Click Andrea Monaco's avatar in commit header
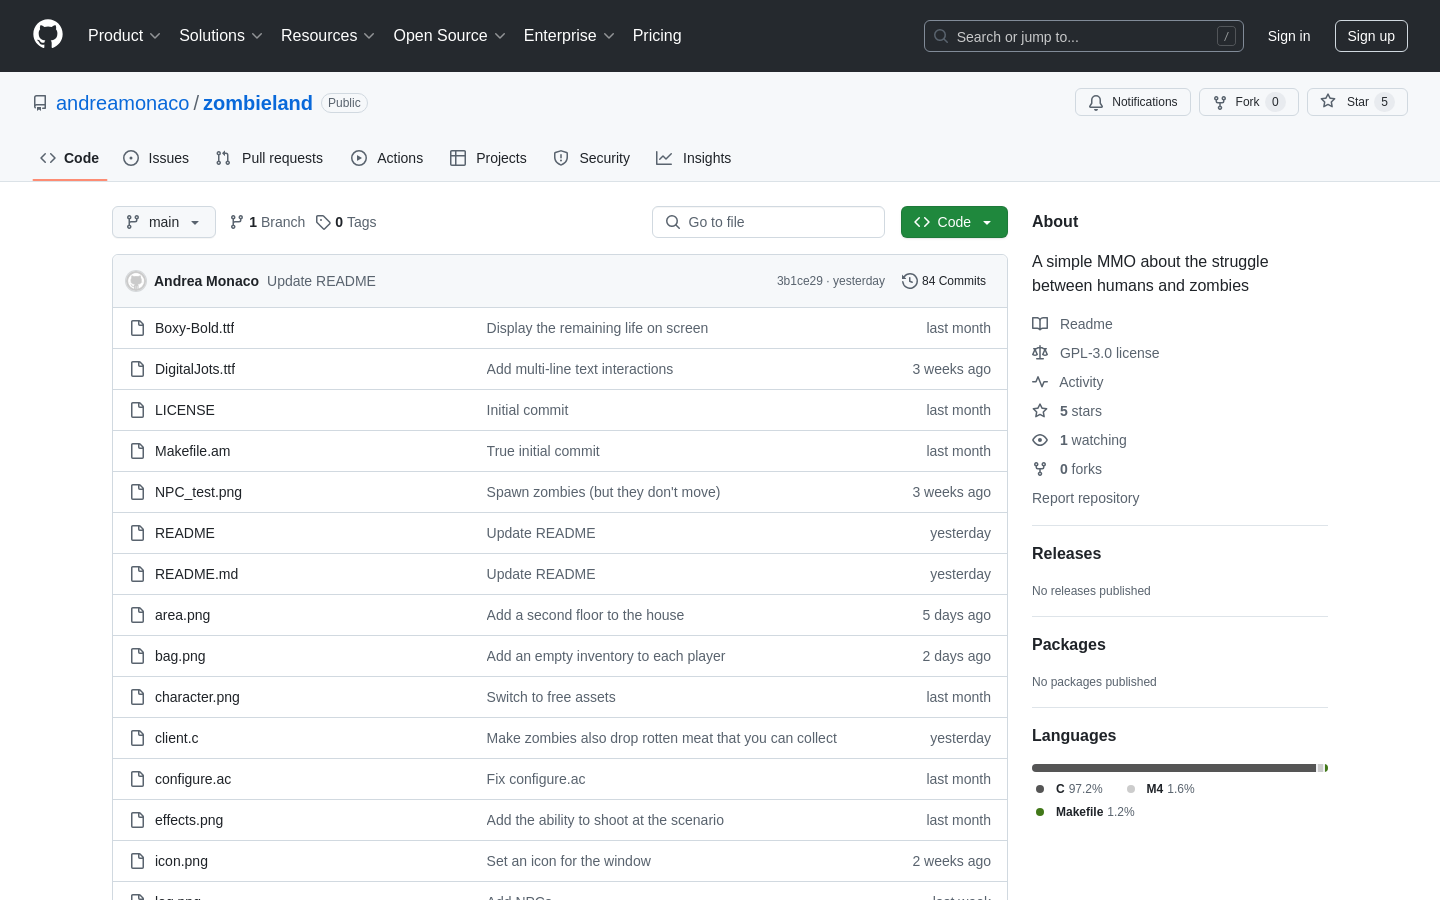 tap(136, 281)
